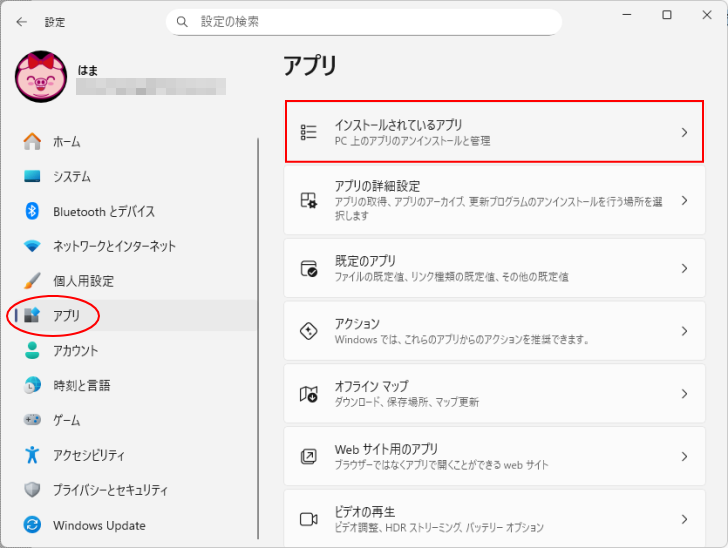Click PC 上のアプリのアンインストールと管理 description
This screenshot has height=548, width=728.
pyautogui.click(x=412, y=141)
